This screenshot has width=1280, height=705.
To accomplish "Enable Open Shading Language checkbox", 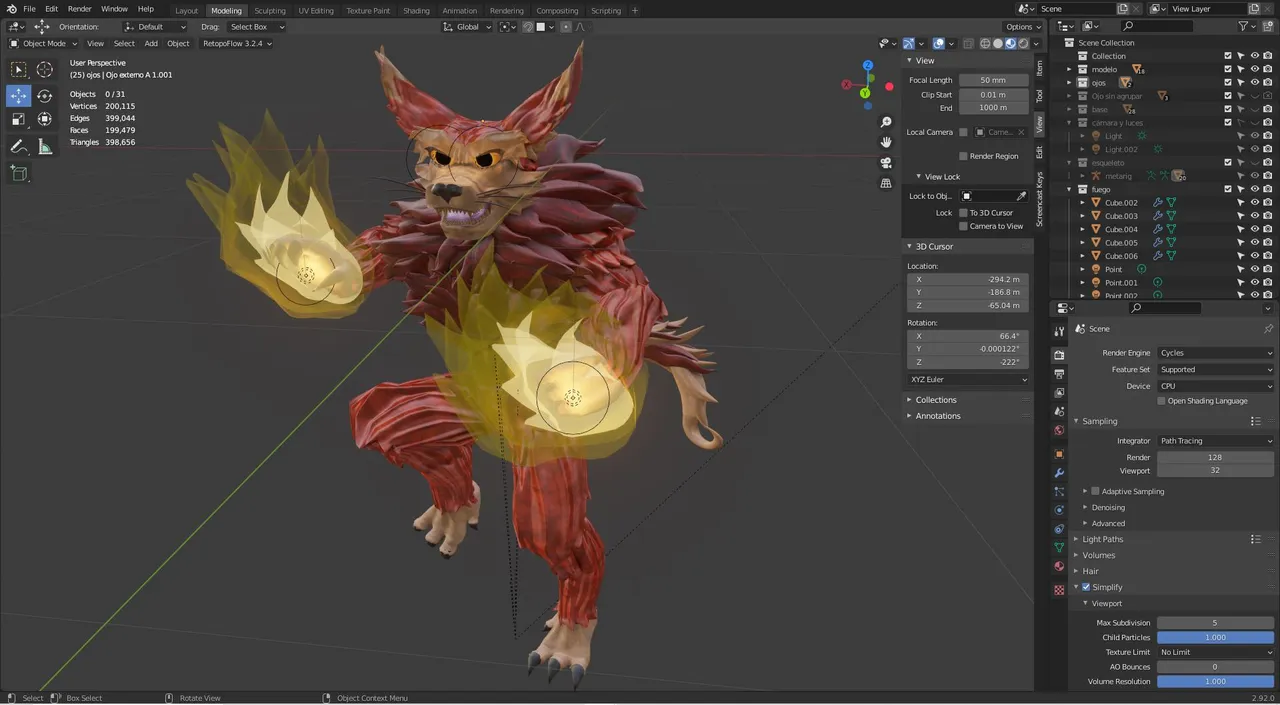I will tap(1161, 401).
